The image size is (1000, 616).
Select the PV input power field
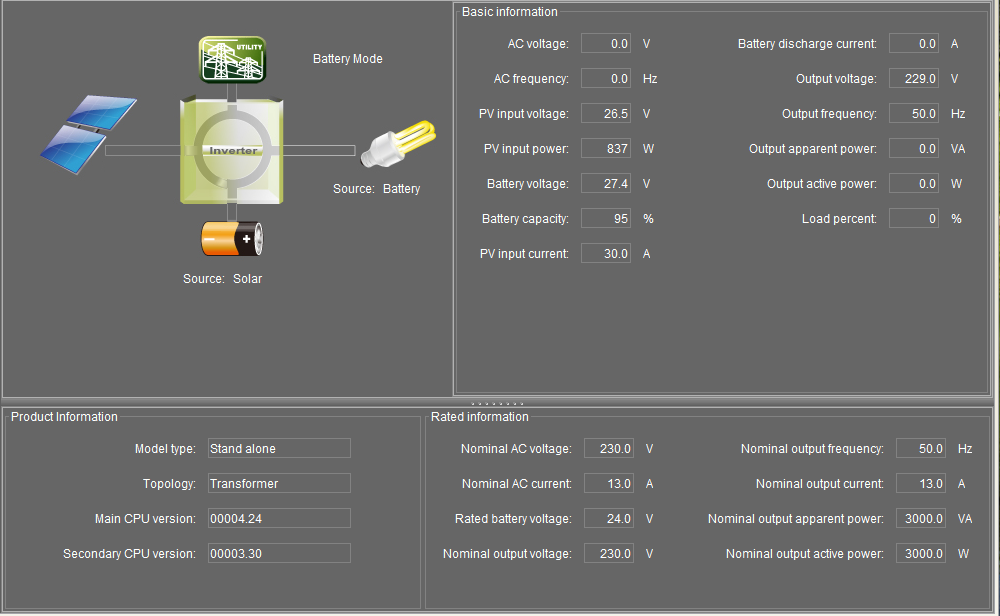(x=606, y=149)
